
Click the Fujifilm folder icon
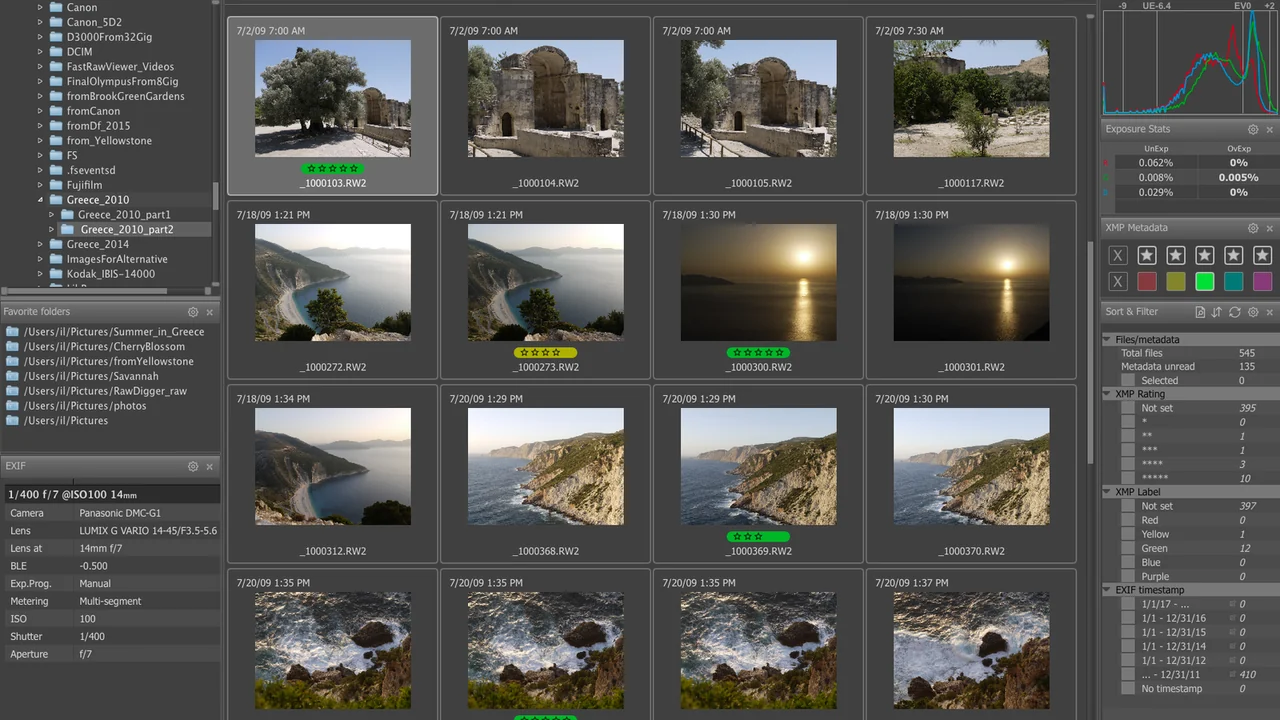56,185
